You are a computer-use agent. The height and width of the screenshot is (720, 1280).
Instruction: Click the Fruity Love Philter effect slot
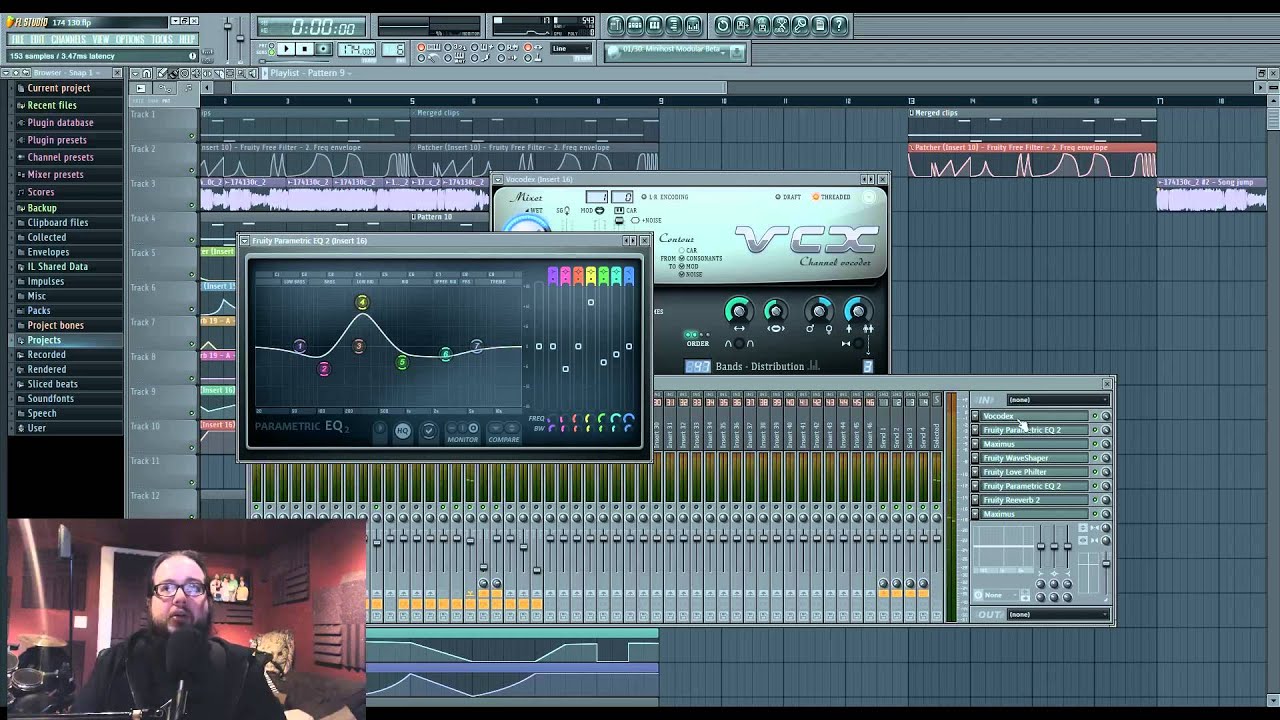(1034, 472)
